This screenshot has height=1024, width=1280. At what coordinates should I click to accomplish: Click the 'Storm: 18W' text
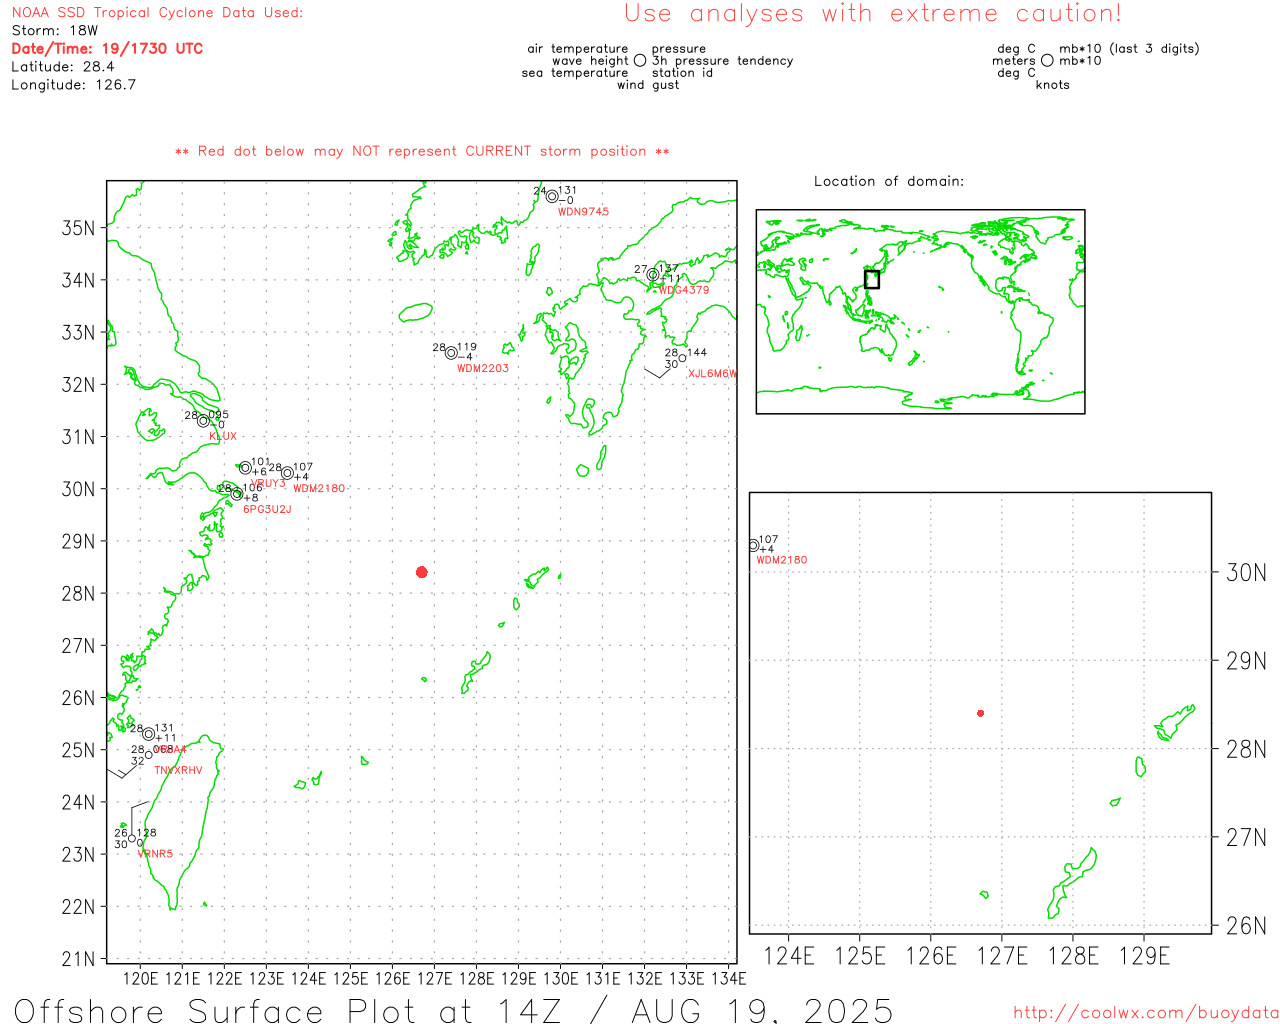55,31
